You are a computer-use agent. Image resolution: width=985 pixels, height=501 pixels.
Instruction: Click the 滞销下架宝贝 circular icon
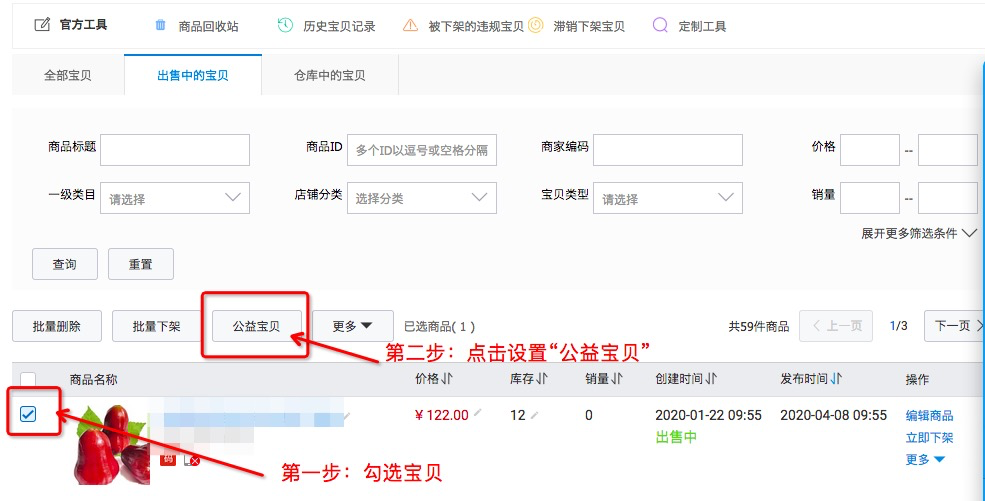535,26
